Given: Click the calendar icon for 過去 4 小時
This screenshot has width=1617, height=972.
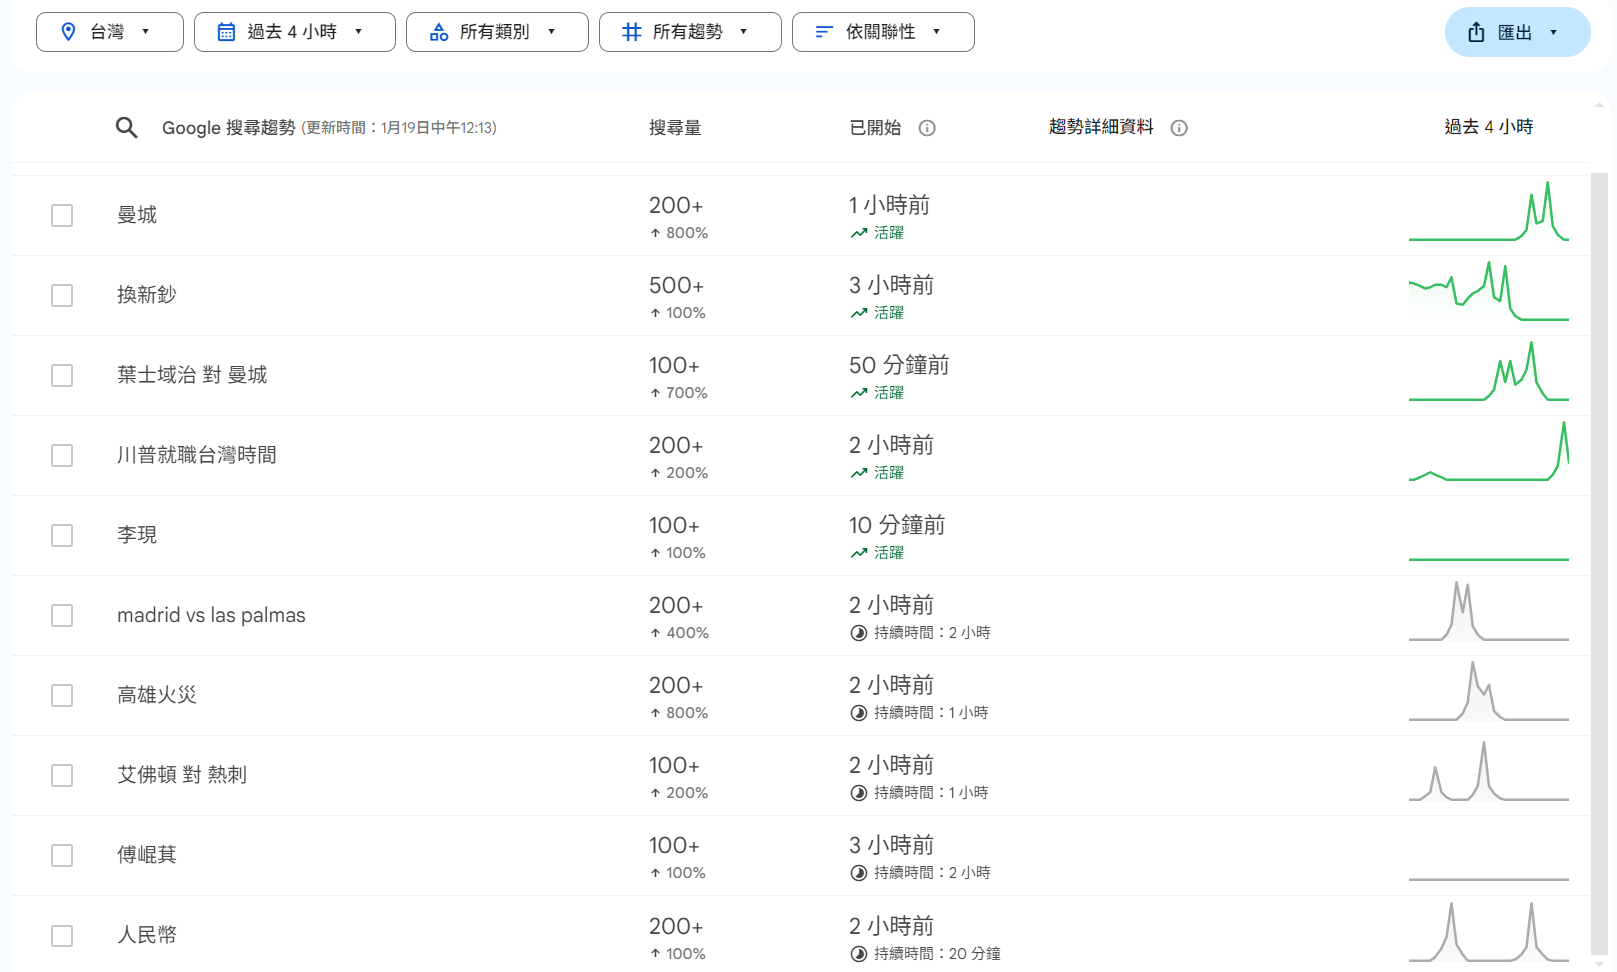Looking at the screenshot, I should [227, 32].
